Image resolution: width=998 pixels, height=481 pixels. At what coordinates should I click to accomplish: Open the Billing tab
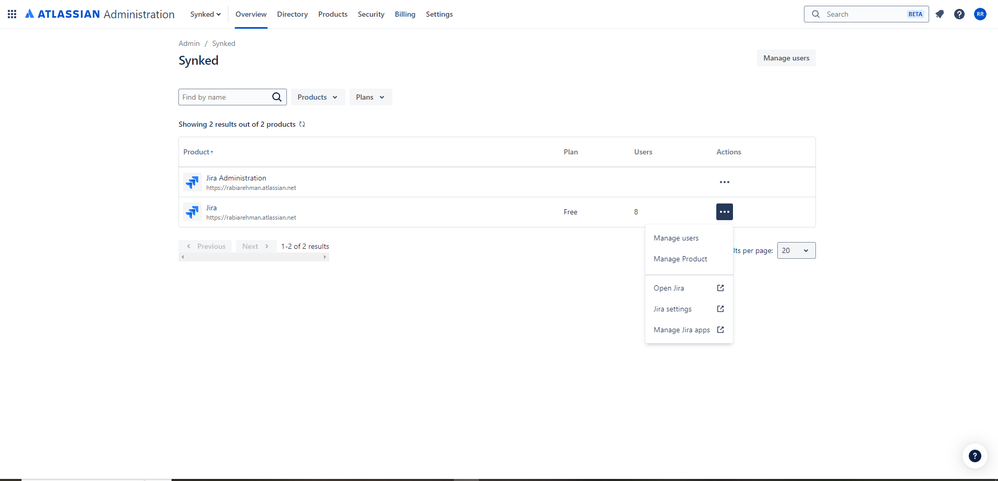click(x=405, y=14)
